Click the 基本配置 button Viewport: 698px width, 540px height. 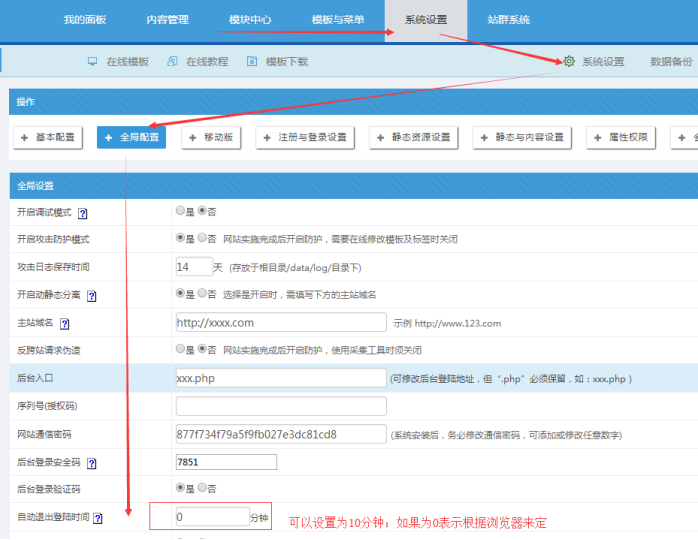tap(49, 137)
